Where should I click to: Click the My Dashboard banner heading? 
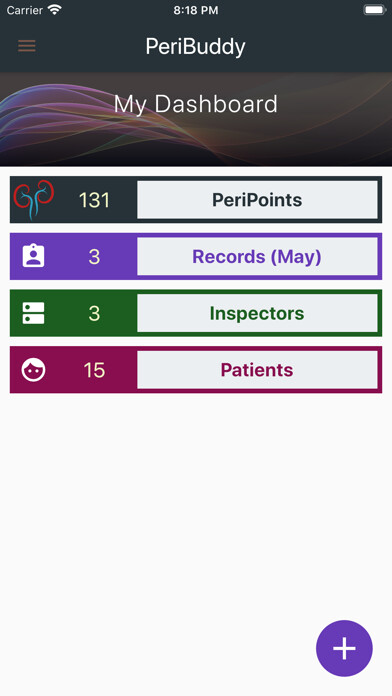[195, 104]
